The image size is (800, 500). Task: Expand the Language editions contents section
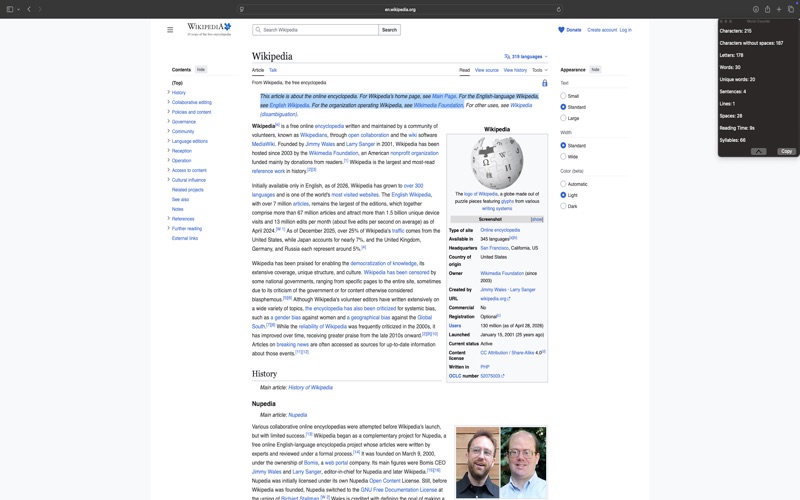(168, 141)
